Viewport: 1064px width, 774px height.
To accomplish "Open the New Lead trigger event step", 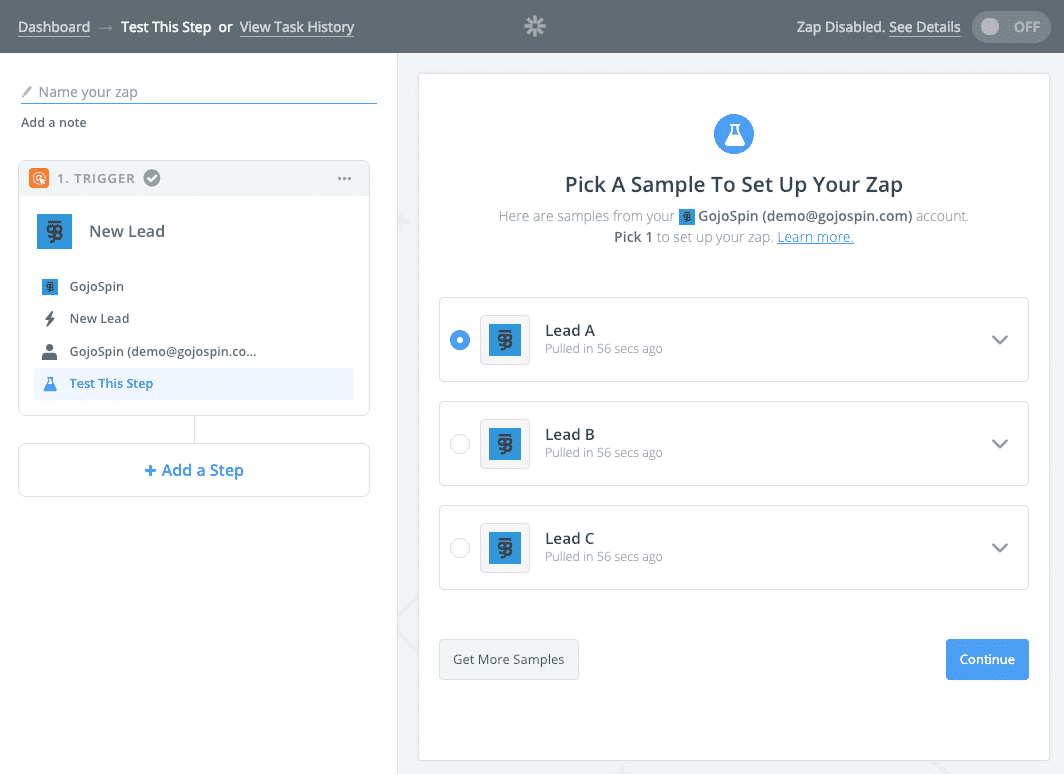I will 193,319.
